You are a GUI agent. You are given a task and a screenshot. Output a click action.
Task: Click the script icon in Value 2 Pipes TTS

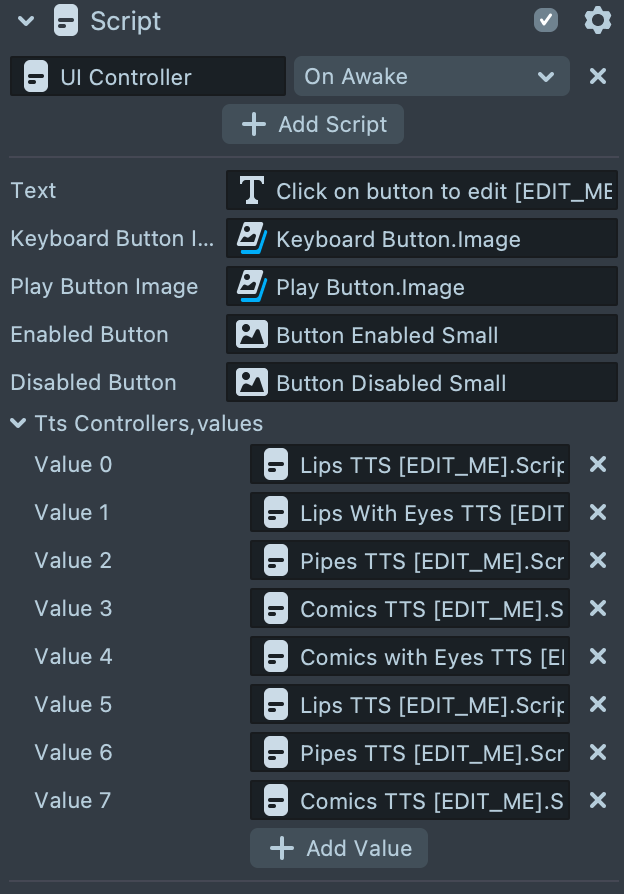(x=276, y=561)
